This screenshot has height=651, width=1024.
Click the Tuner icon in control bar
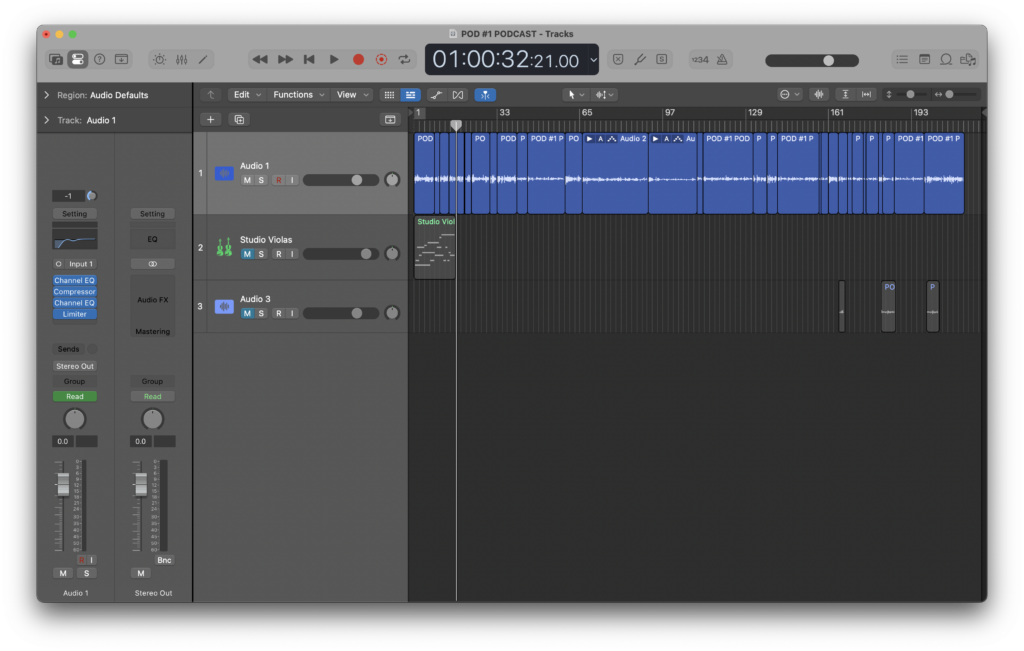[640, 60]
